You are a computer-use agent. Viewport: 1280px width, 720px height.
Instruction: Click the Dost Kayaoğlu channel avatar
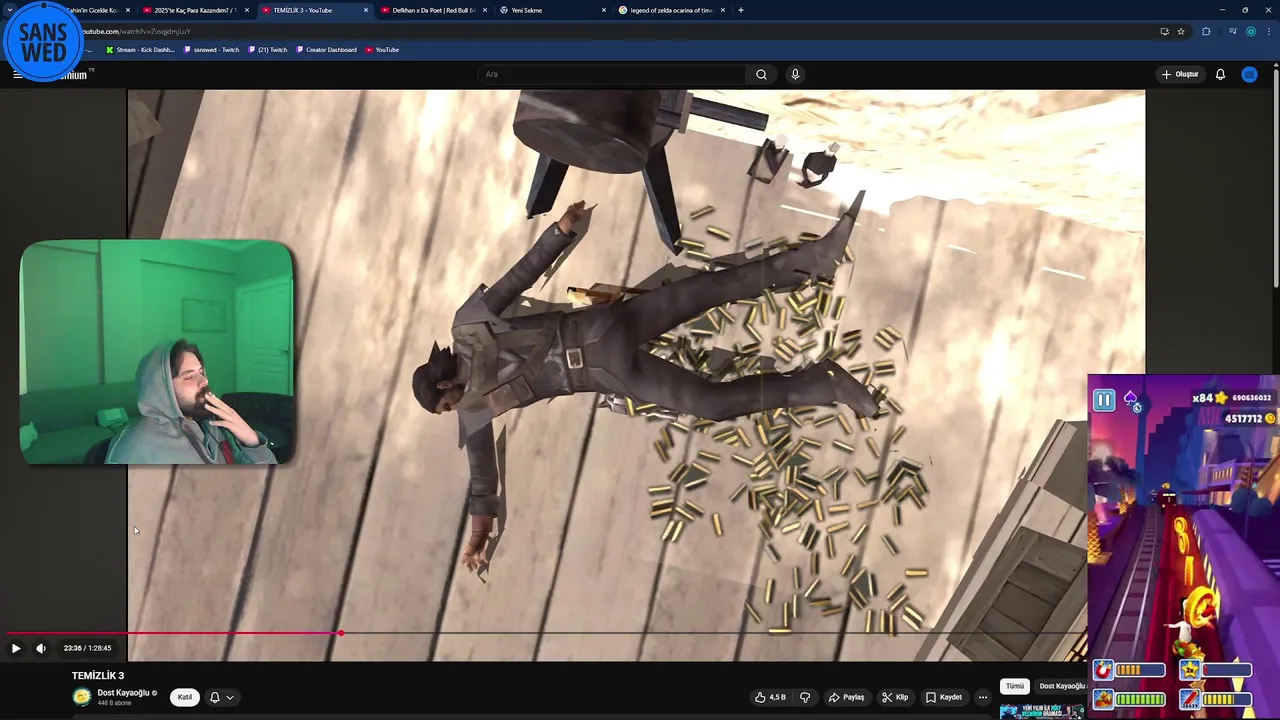click(x=81, y=697)
